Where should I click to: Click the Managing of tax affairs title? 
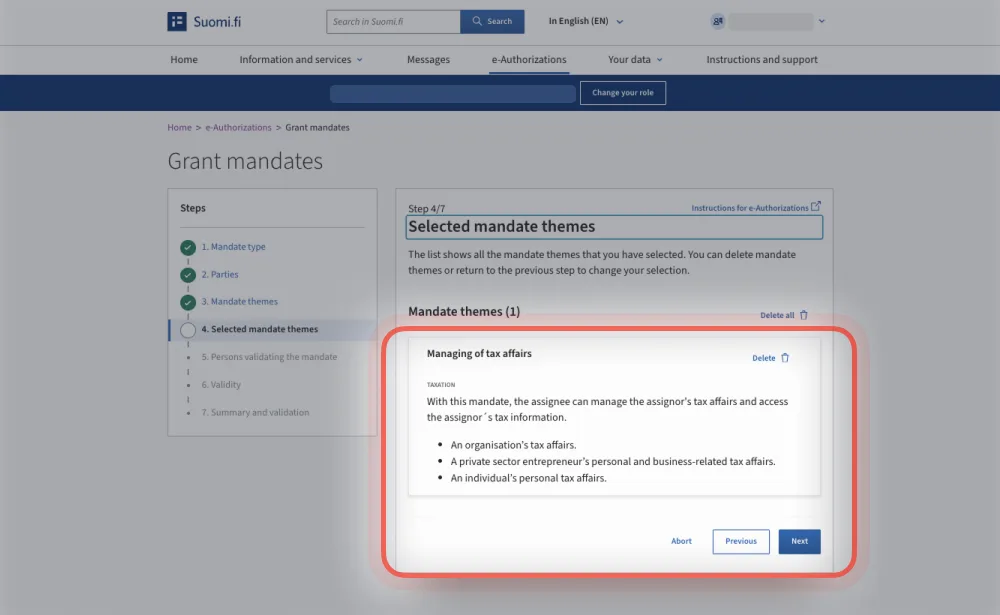point(479,353)
